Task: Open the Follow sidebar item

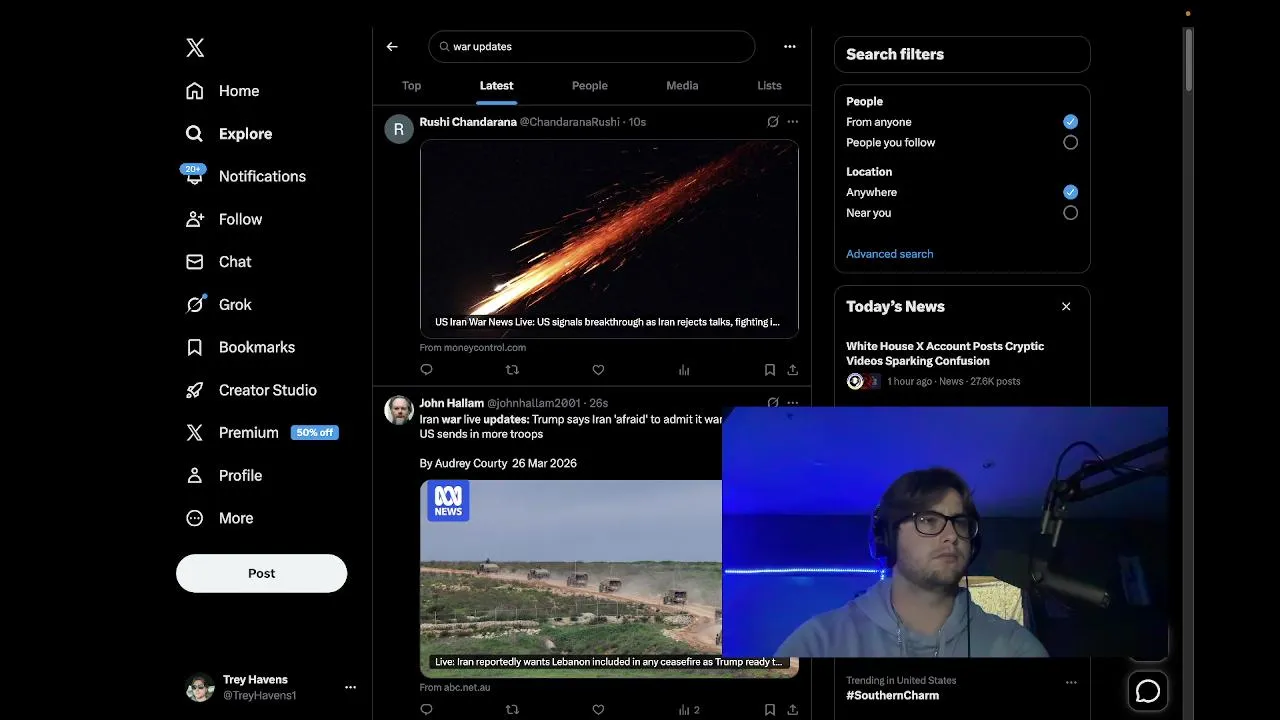Action: point(223,219)
